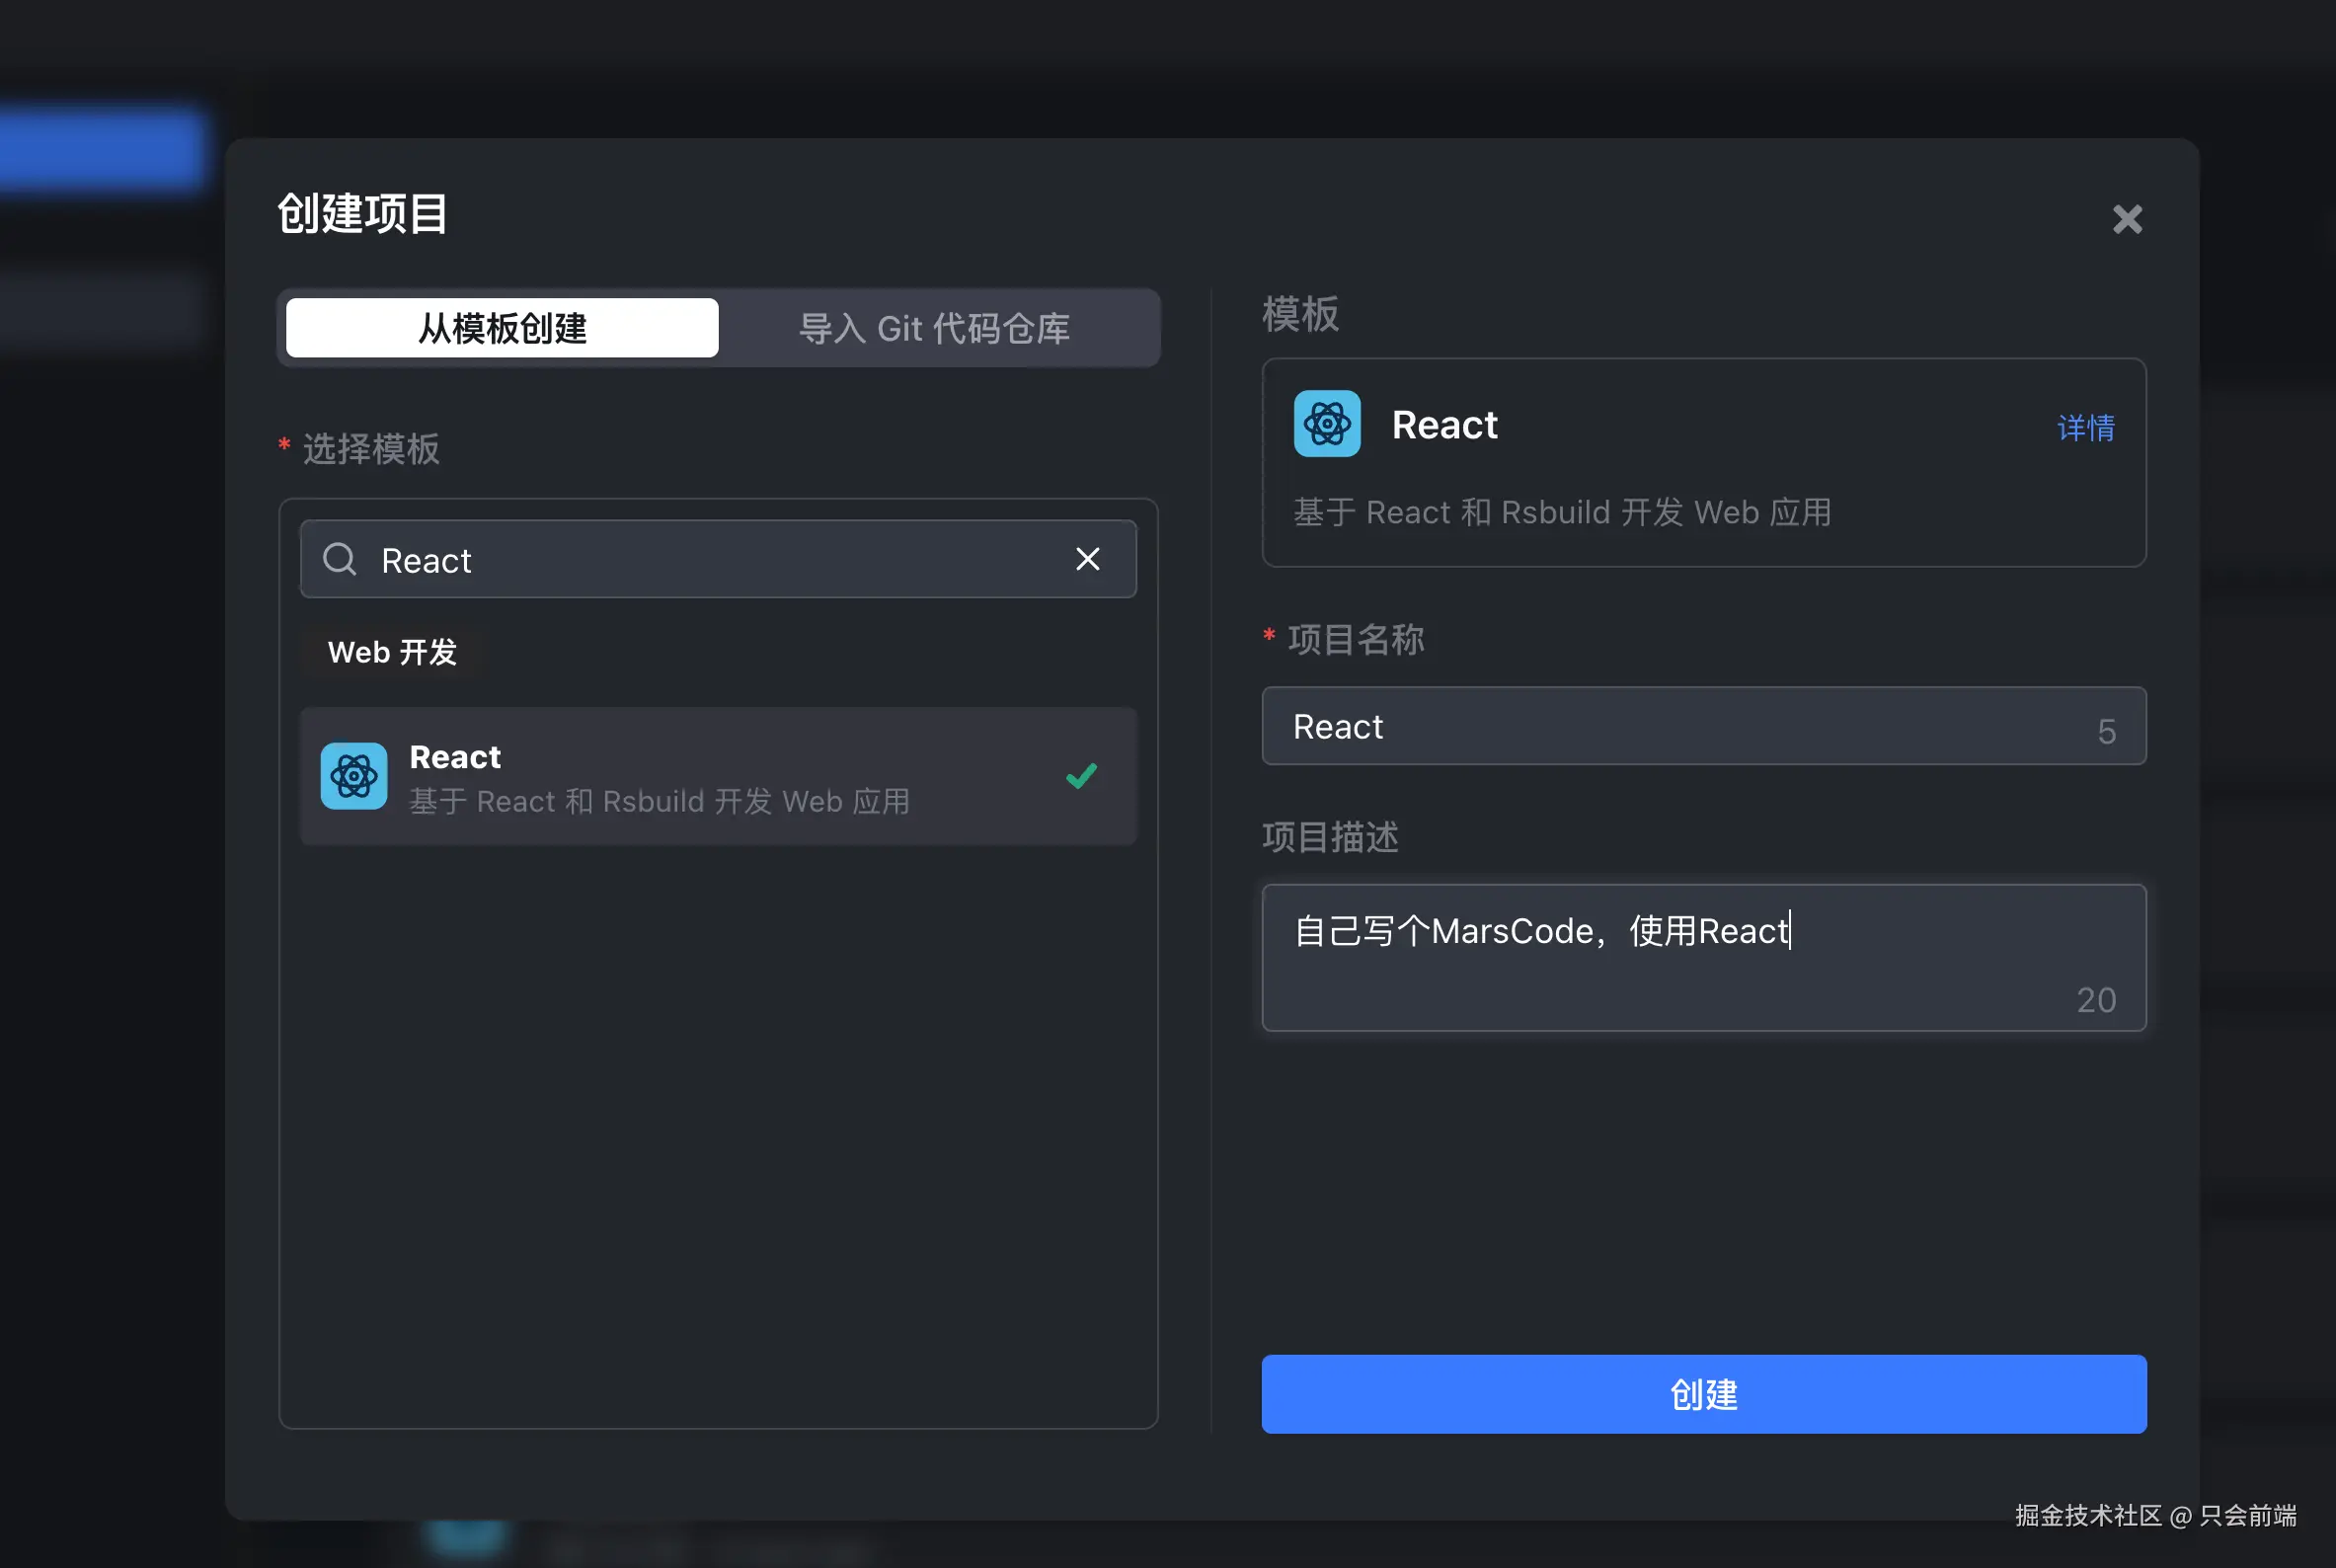This screenshot has height=1568, width=2336.
Task: Focus the template search field
Action: pyautogui.click(x=720, y=560)
